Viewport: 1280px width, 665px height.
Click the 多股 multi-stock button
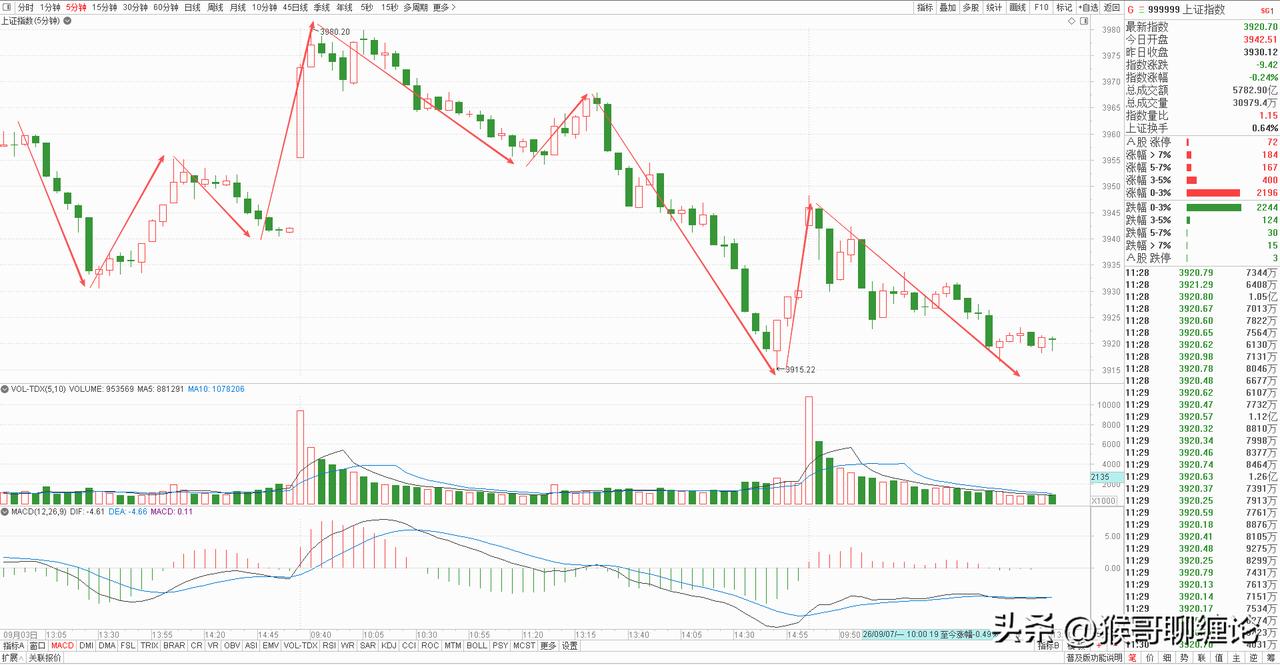[971, 7]
